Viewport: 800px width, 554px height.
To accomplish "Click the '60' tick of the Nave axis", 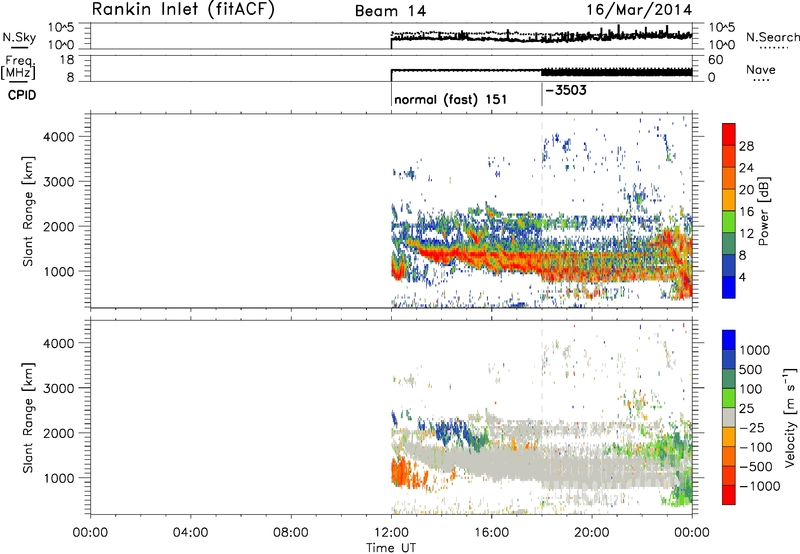I will coord(716,60).
